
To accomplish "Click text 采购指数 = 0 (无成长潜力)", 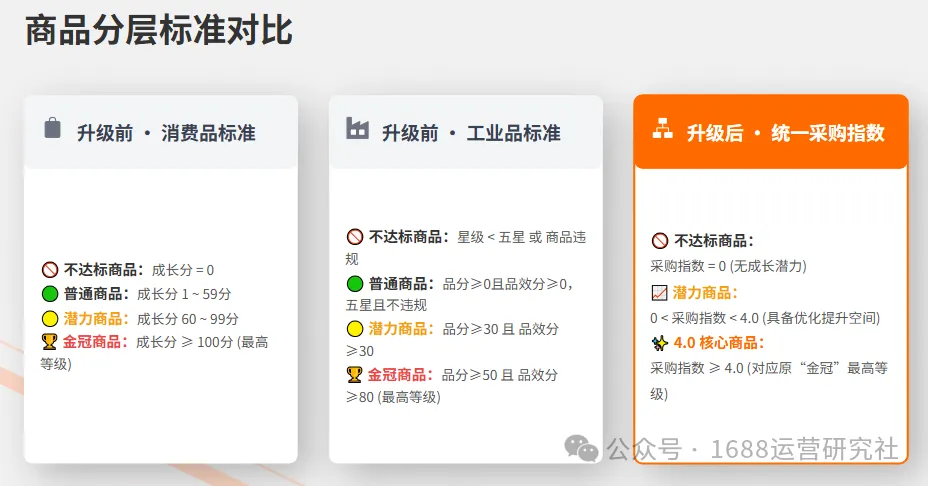I will (x=729, y=266).
